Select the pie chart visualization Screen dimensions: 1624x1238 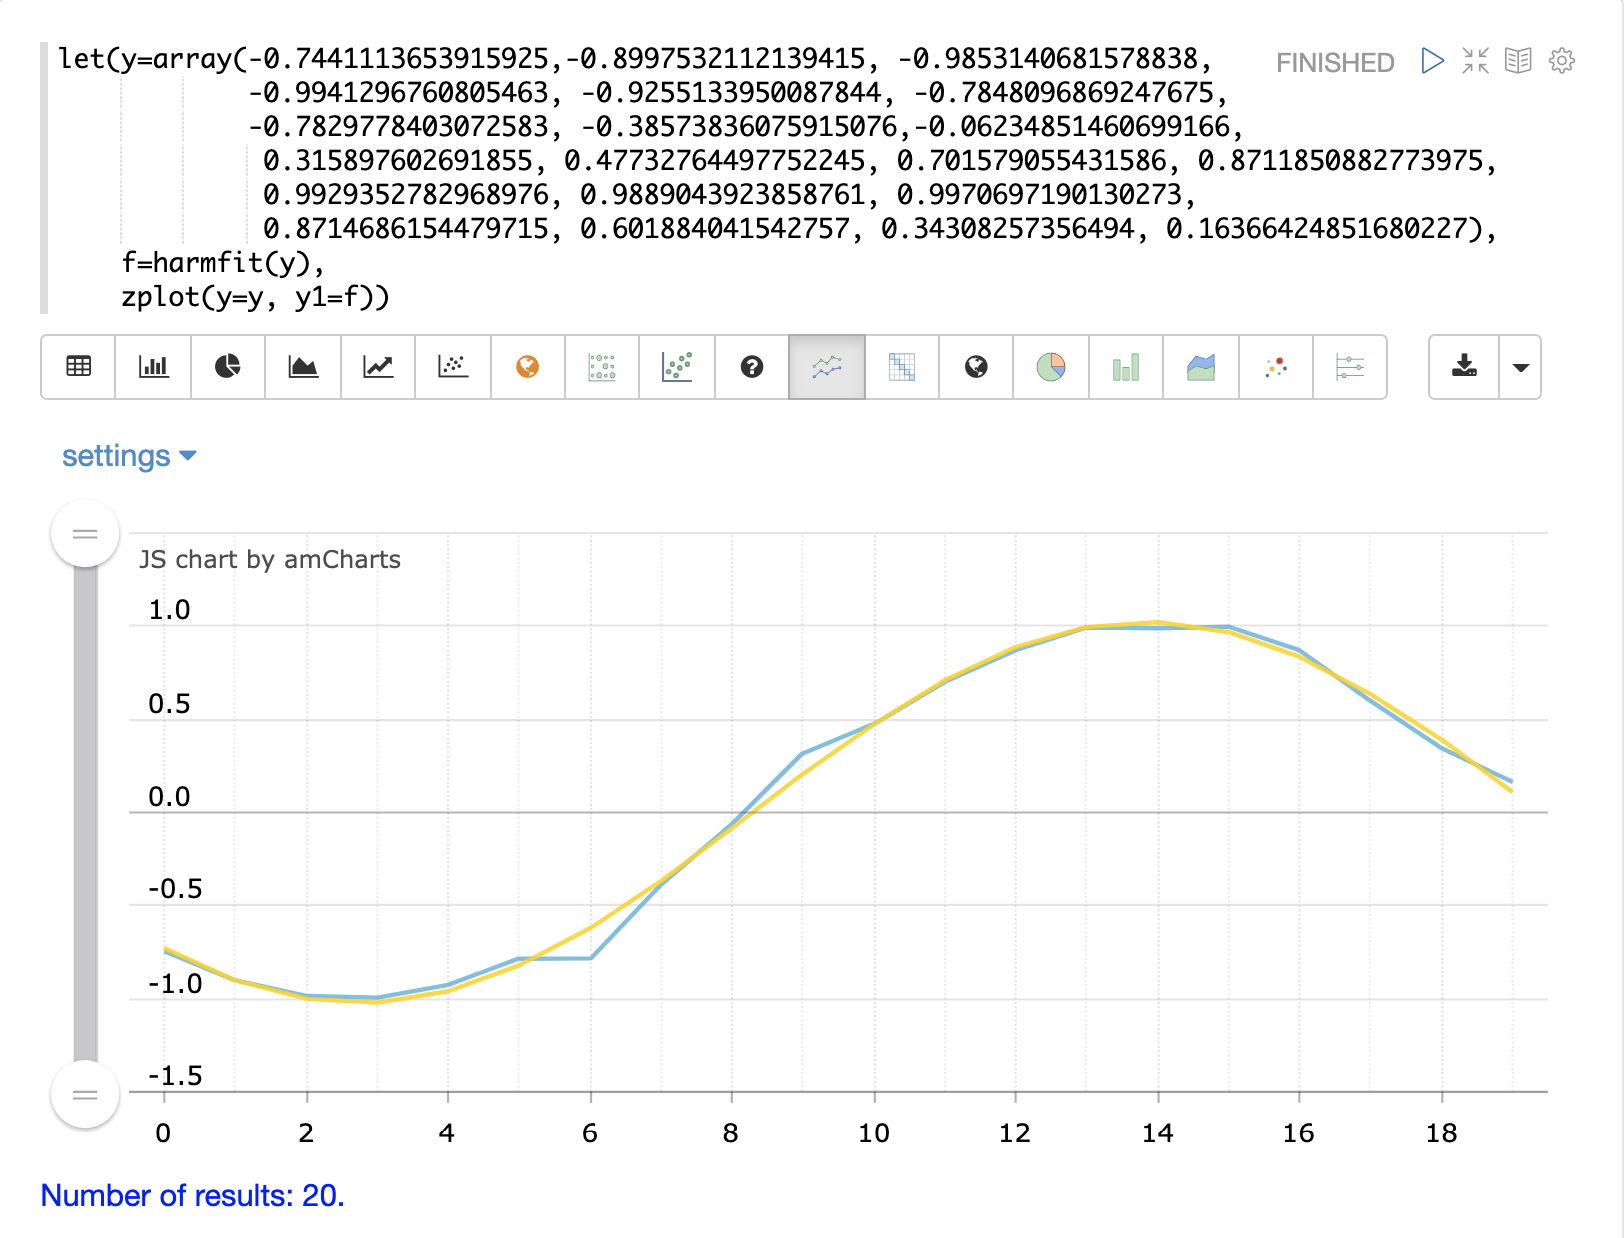228,367
